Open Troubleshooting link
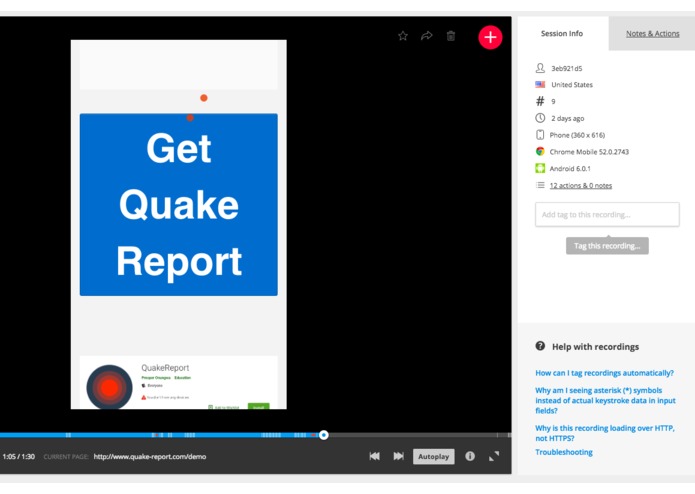Image resolution: width=695 pixels, height=494 pixels. [564, 452]
